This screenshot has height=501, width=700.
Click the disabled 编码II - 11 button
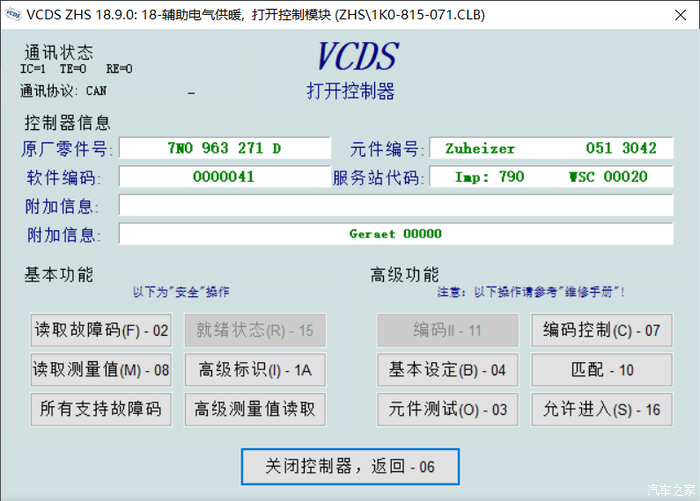tap(447, 330)
